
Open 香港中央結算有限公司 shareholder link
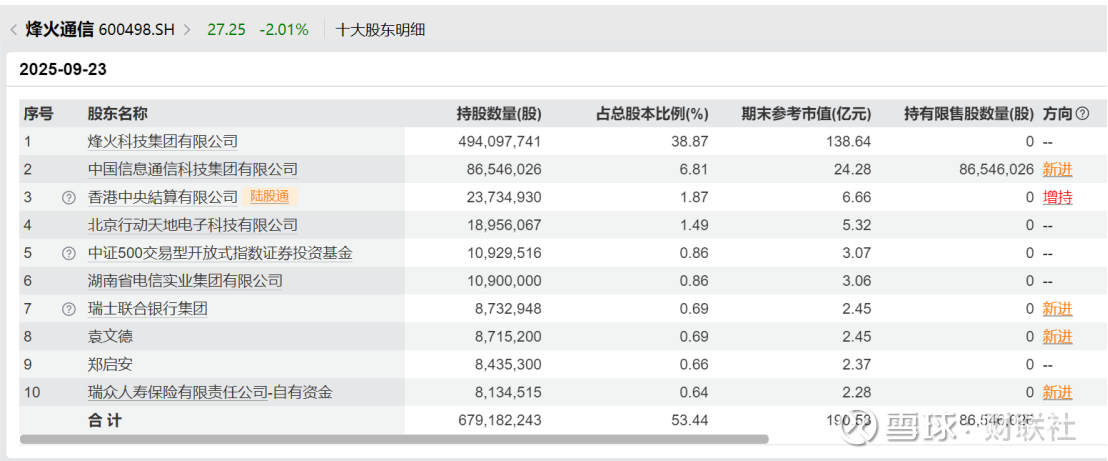(163, 197)
